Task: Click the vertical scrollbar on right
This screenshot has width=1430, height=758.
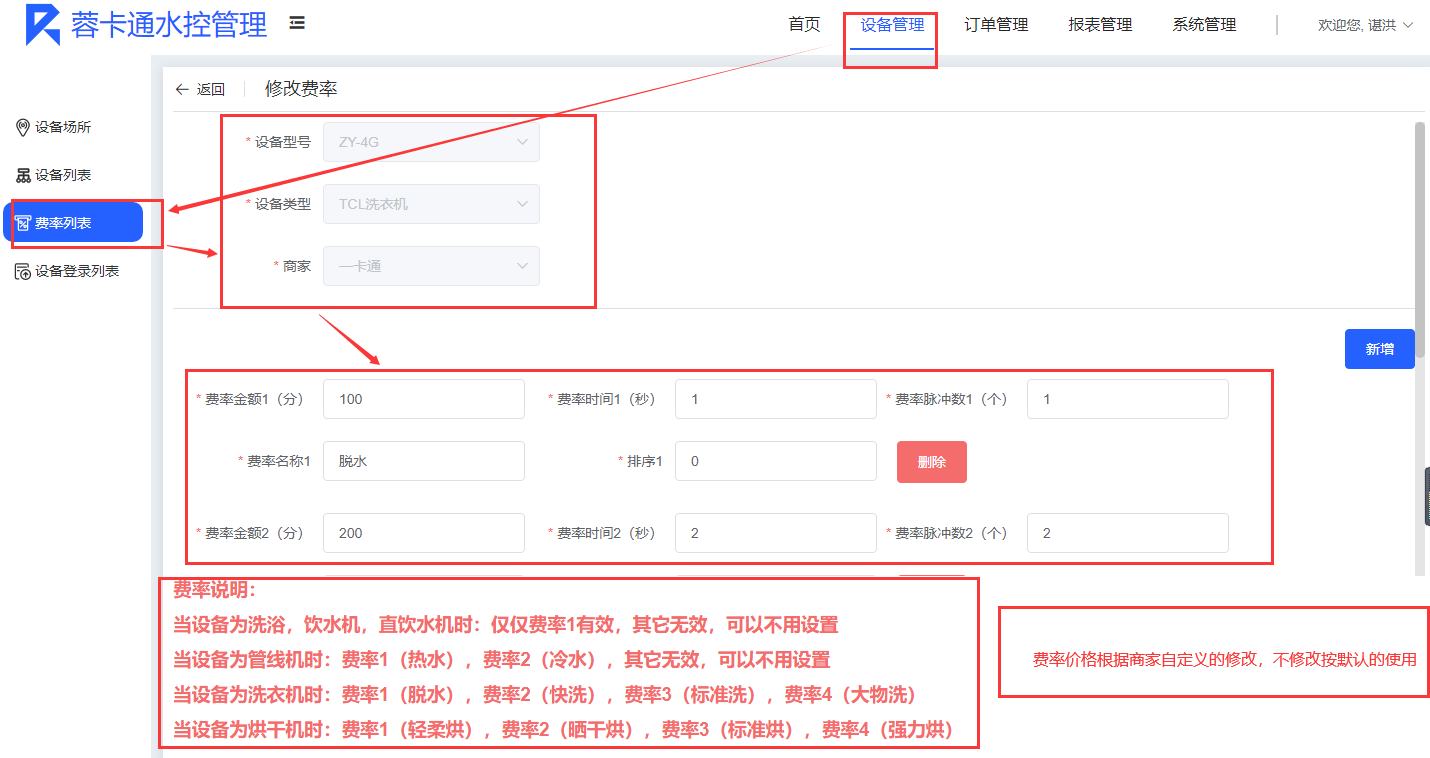Action: pos(1420,240)
